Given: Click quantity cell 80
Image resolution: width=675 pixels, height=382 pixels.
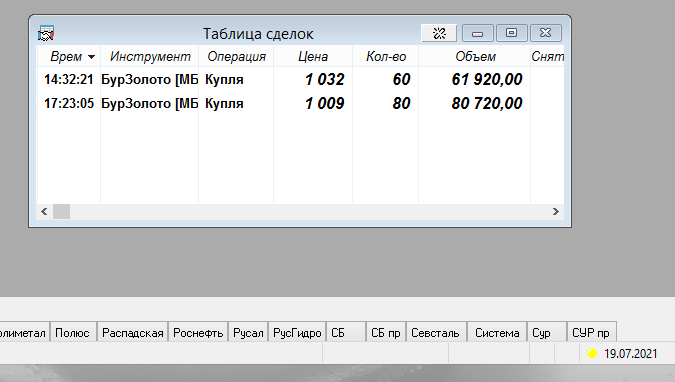Looking at the screenshot, I should point(401,103).
